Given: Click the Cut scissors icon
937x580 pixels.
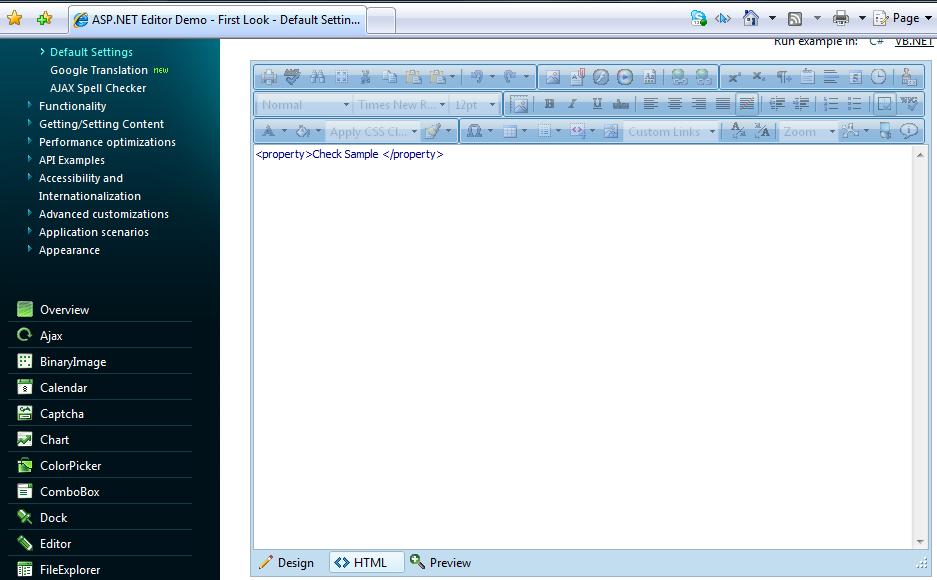Looking at the screenshot, I should point(365,77).
